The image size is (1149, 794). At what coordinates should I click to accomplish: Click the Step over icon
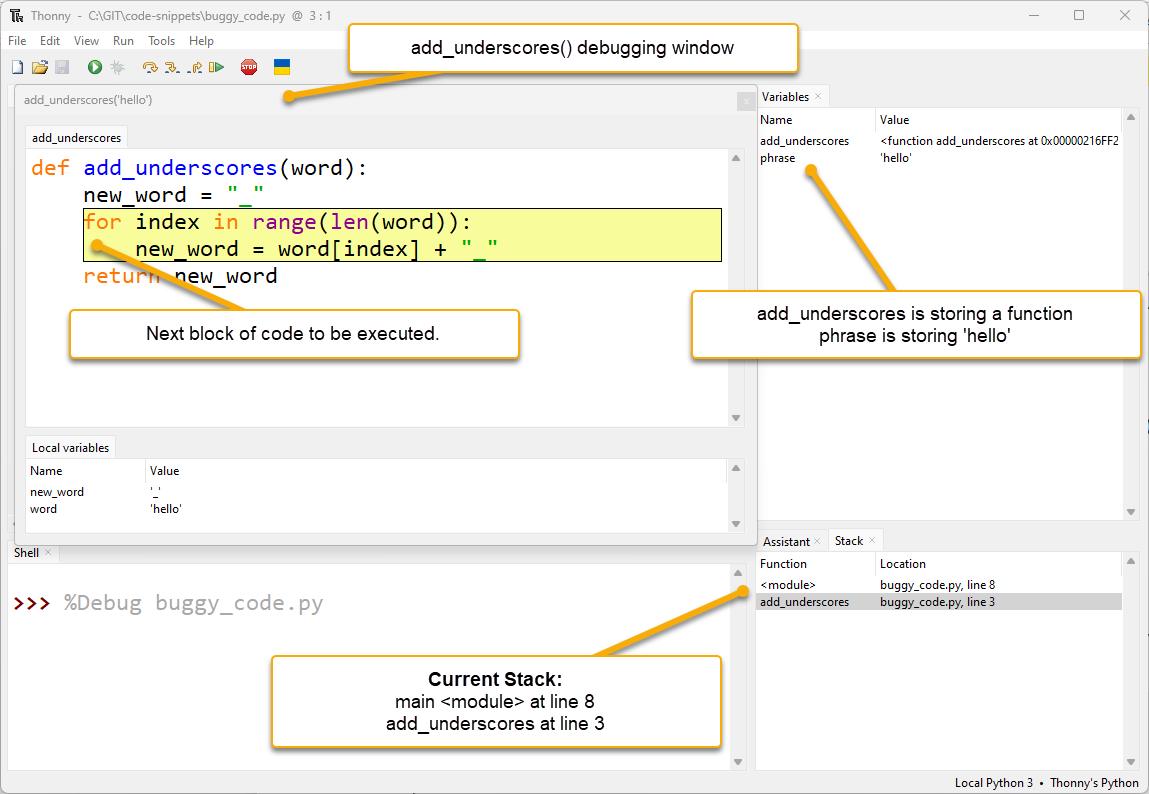(x=150, y=67)
